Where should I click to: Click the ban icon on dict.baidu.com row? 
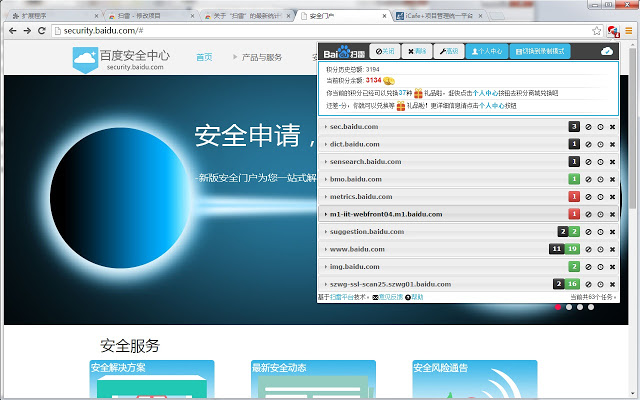[588, 144]
